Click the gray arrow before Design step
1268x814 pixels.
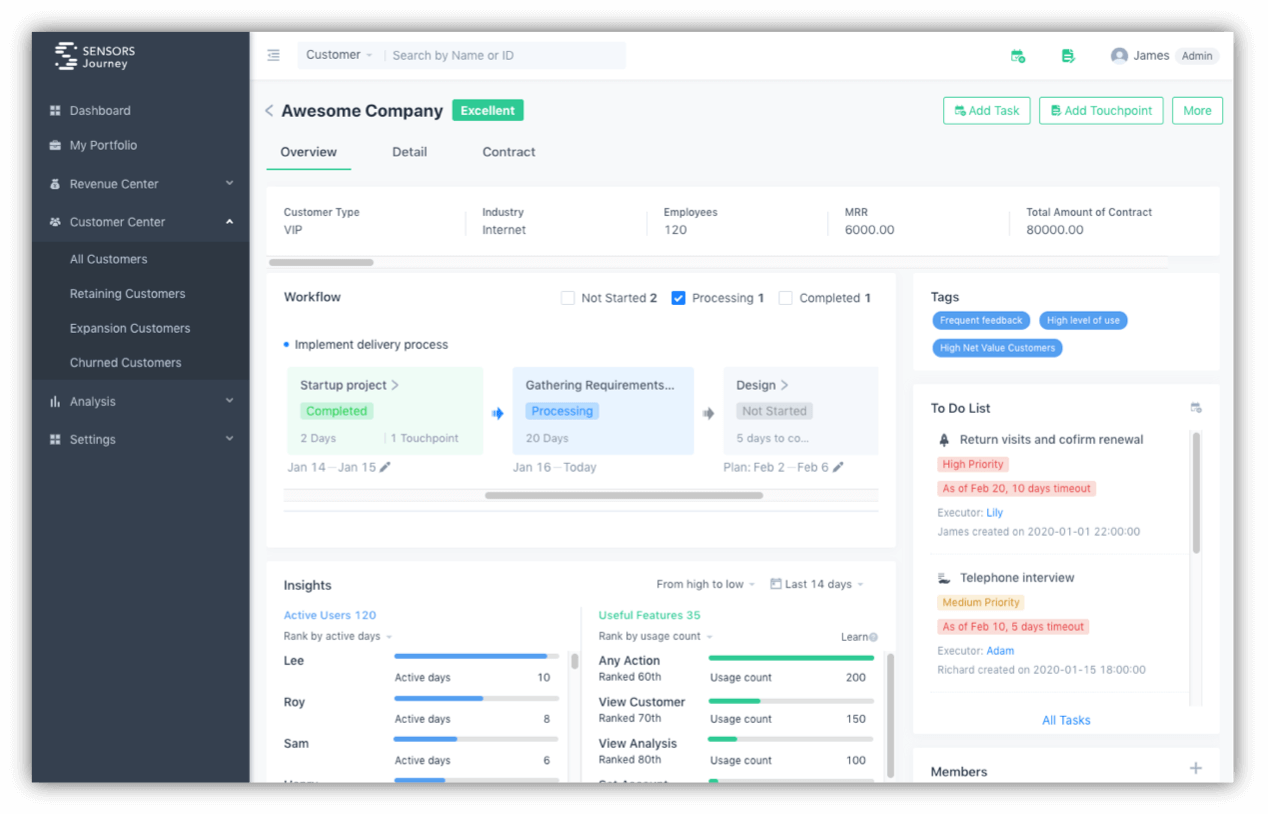coord(708,412)
